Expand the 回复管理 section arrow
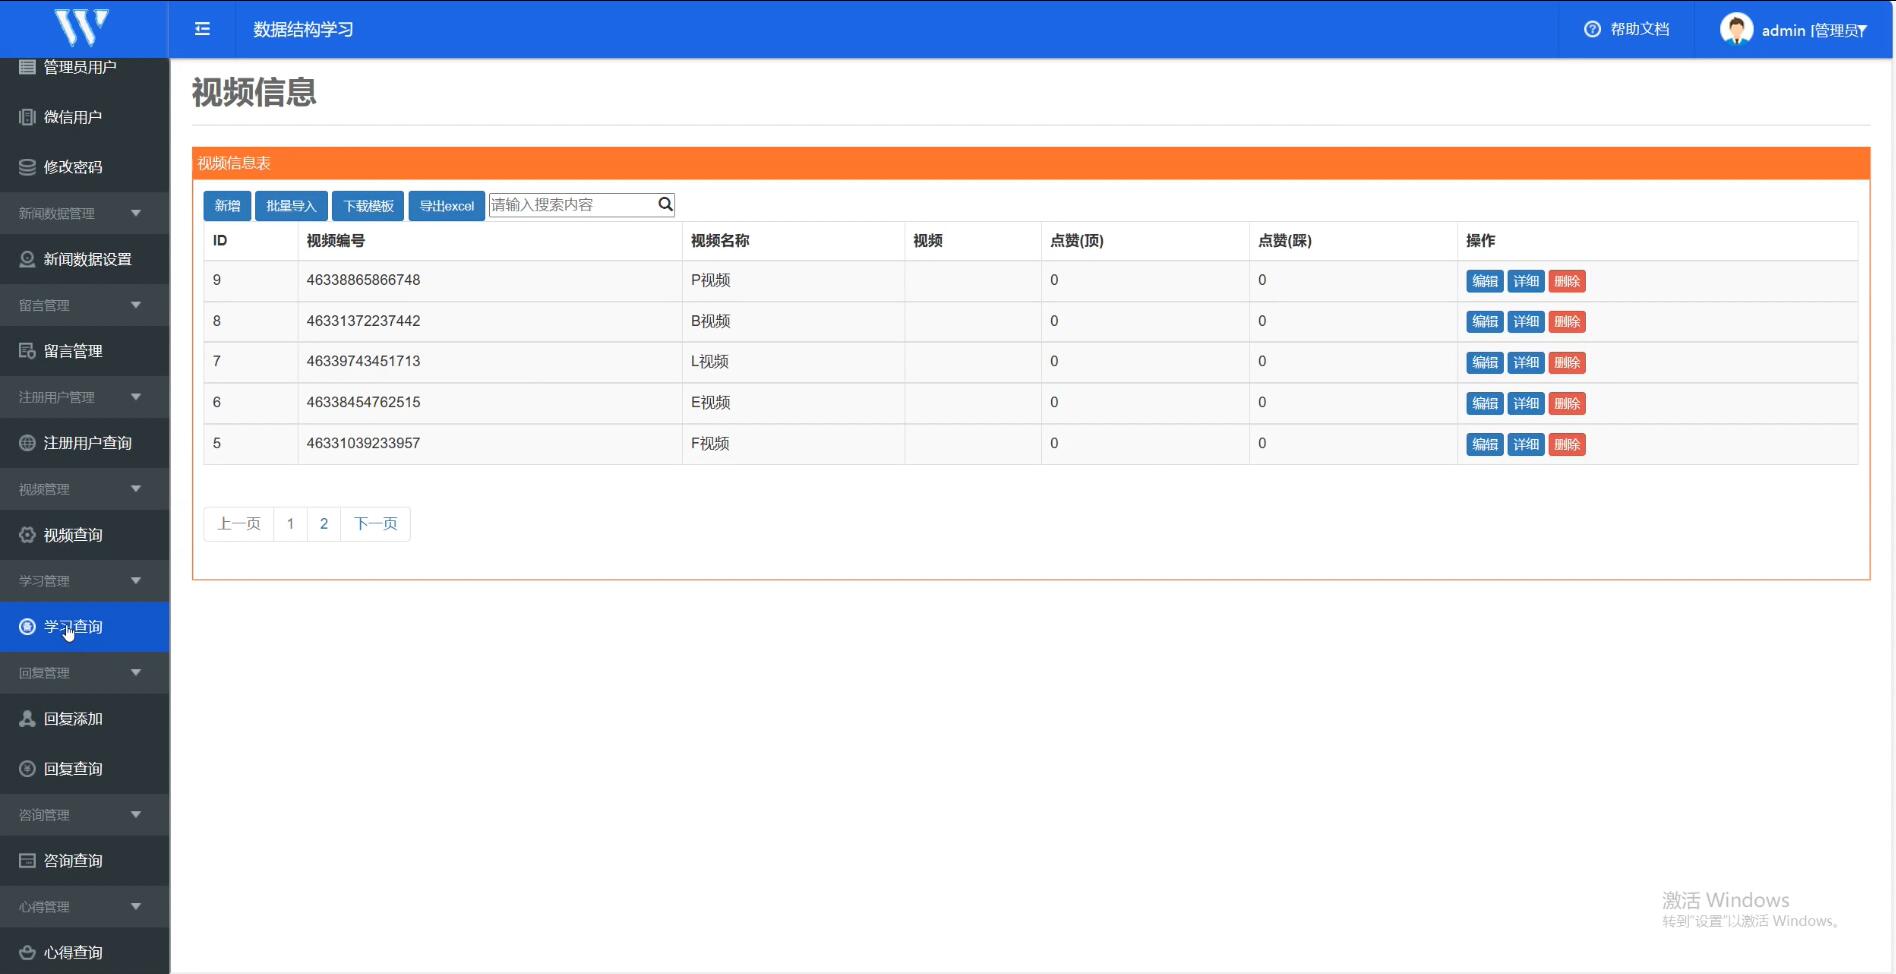This screenshot has width=1896, height=974. (136, 673)
